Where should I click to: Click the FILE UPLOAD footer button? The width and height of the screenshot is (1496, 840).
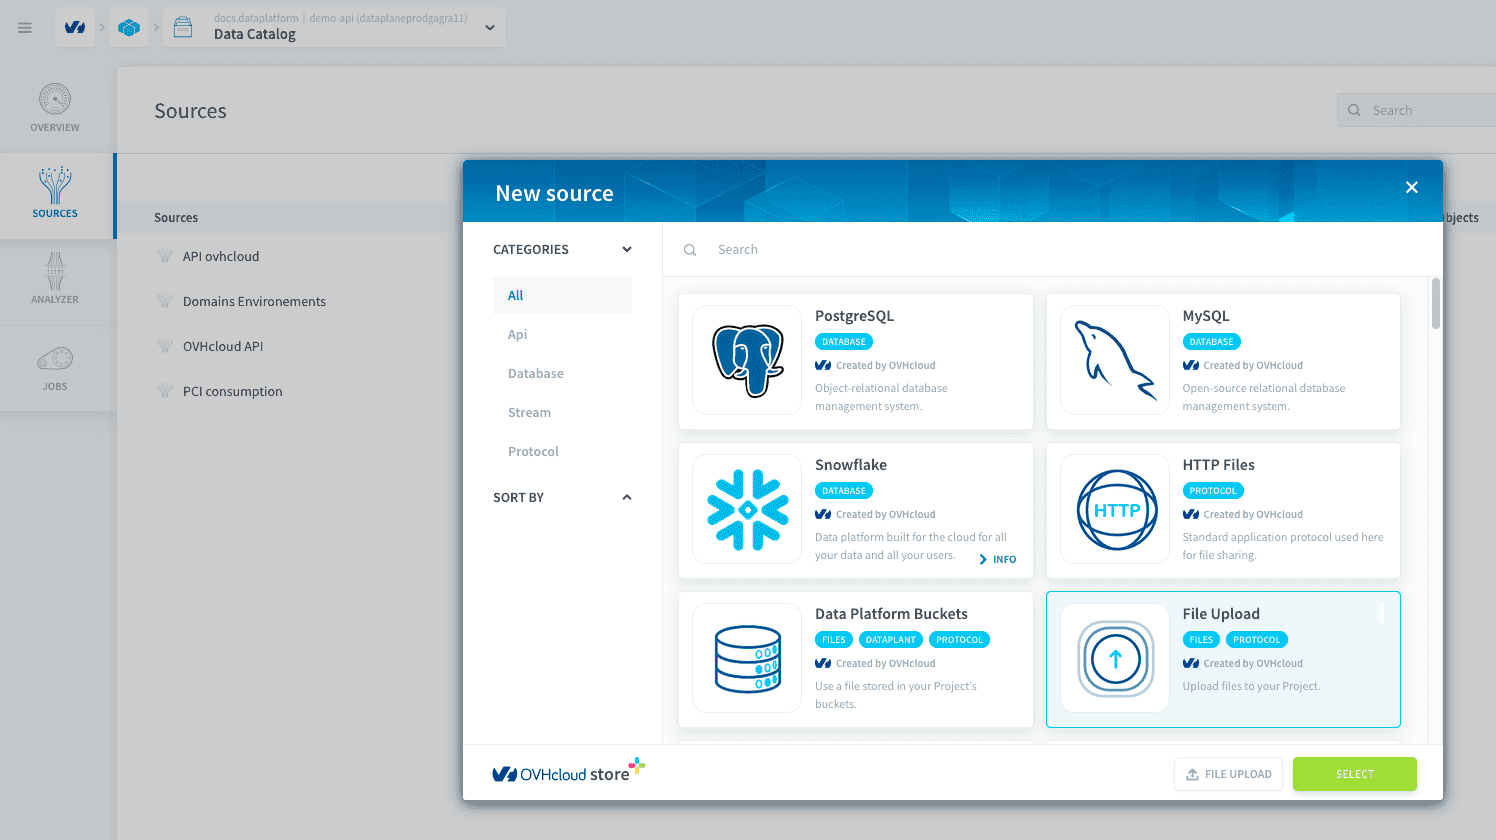pyautogui.click(x=1228, y=774)
